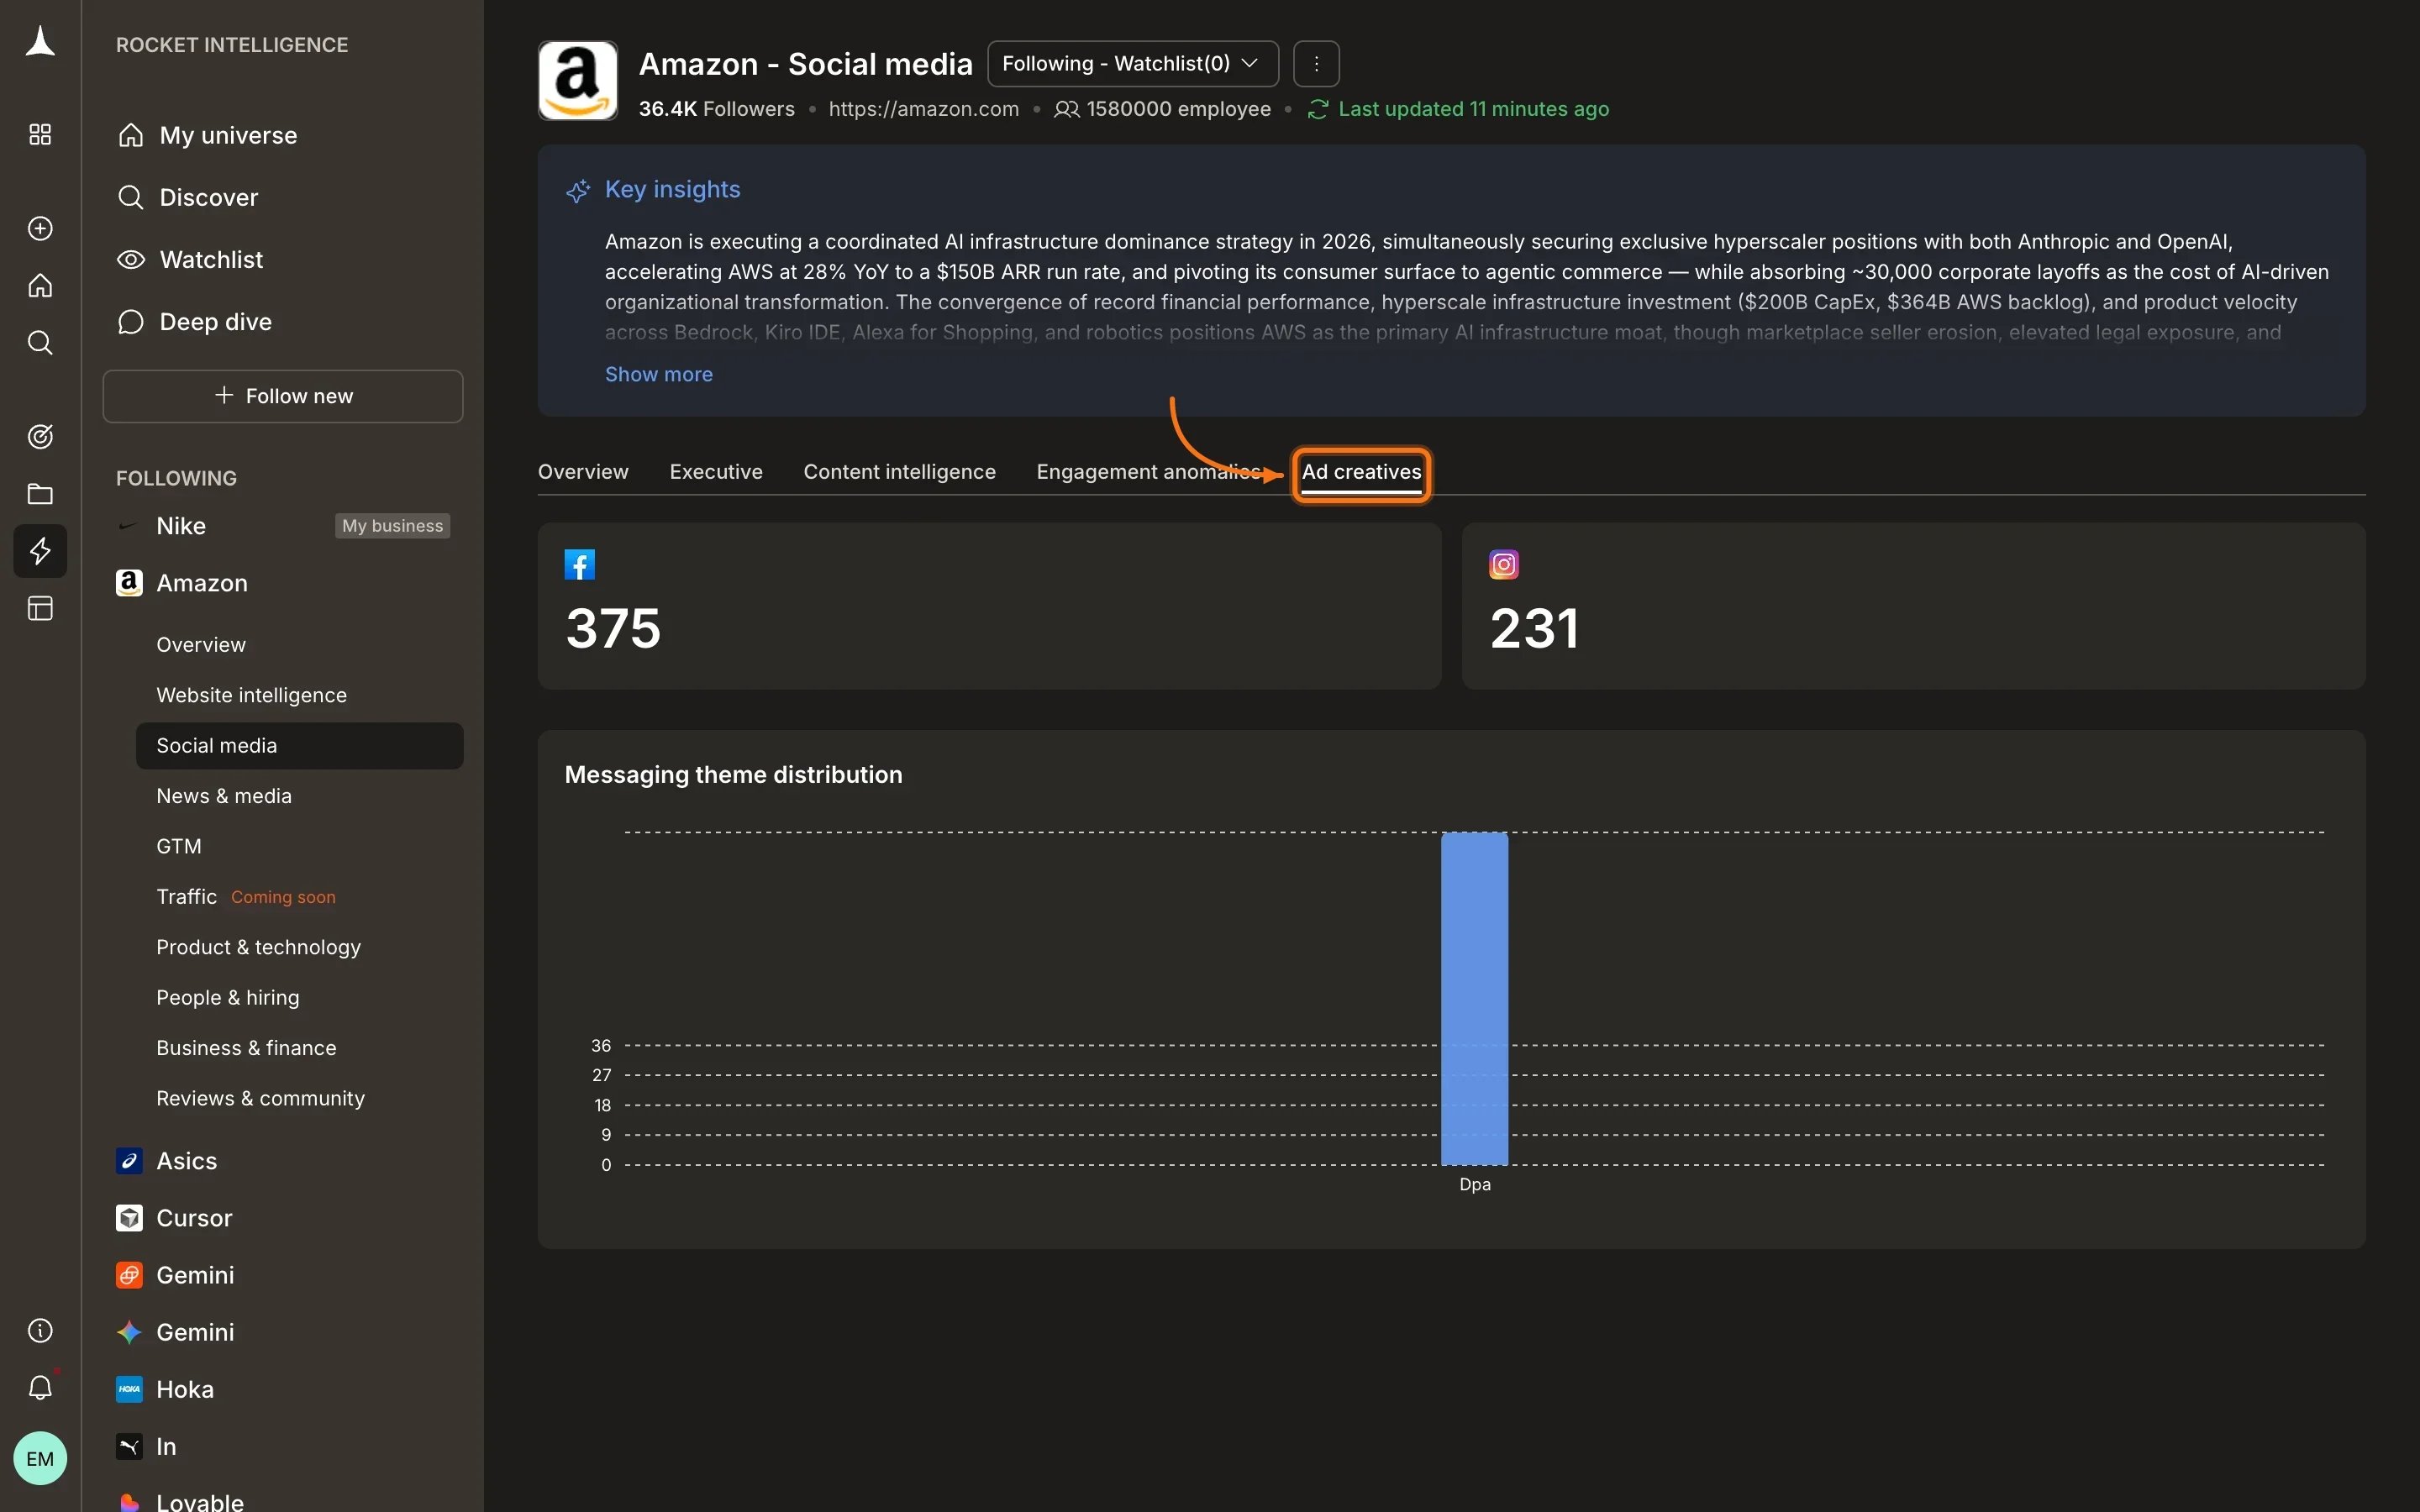Click the Facebook 375 ad count card
The width and height of the screenshot is (2420, 1512).
point(989,606)
